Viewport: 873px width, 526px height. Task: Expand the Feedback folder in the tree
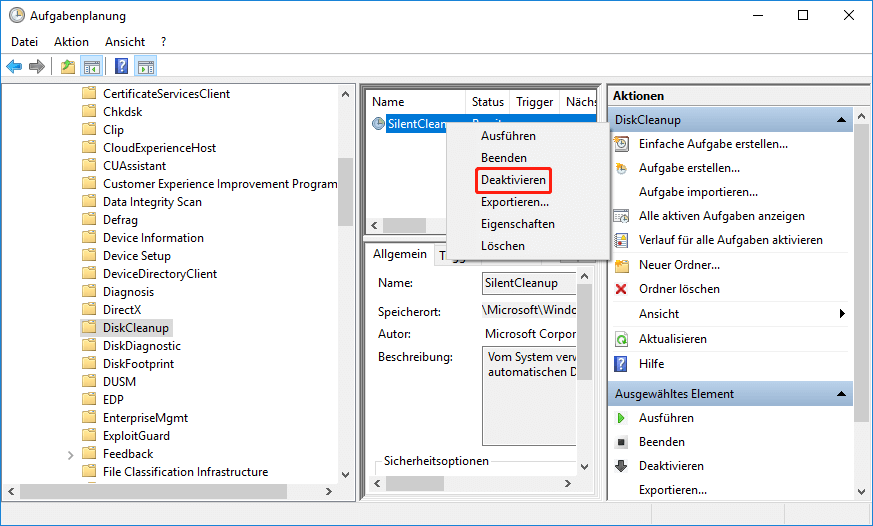71,454
